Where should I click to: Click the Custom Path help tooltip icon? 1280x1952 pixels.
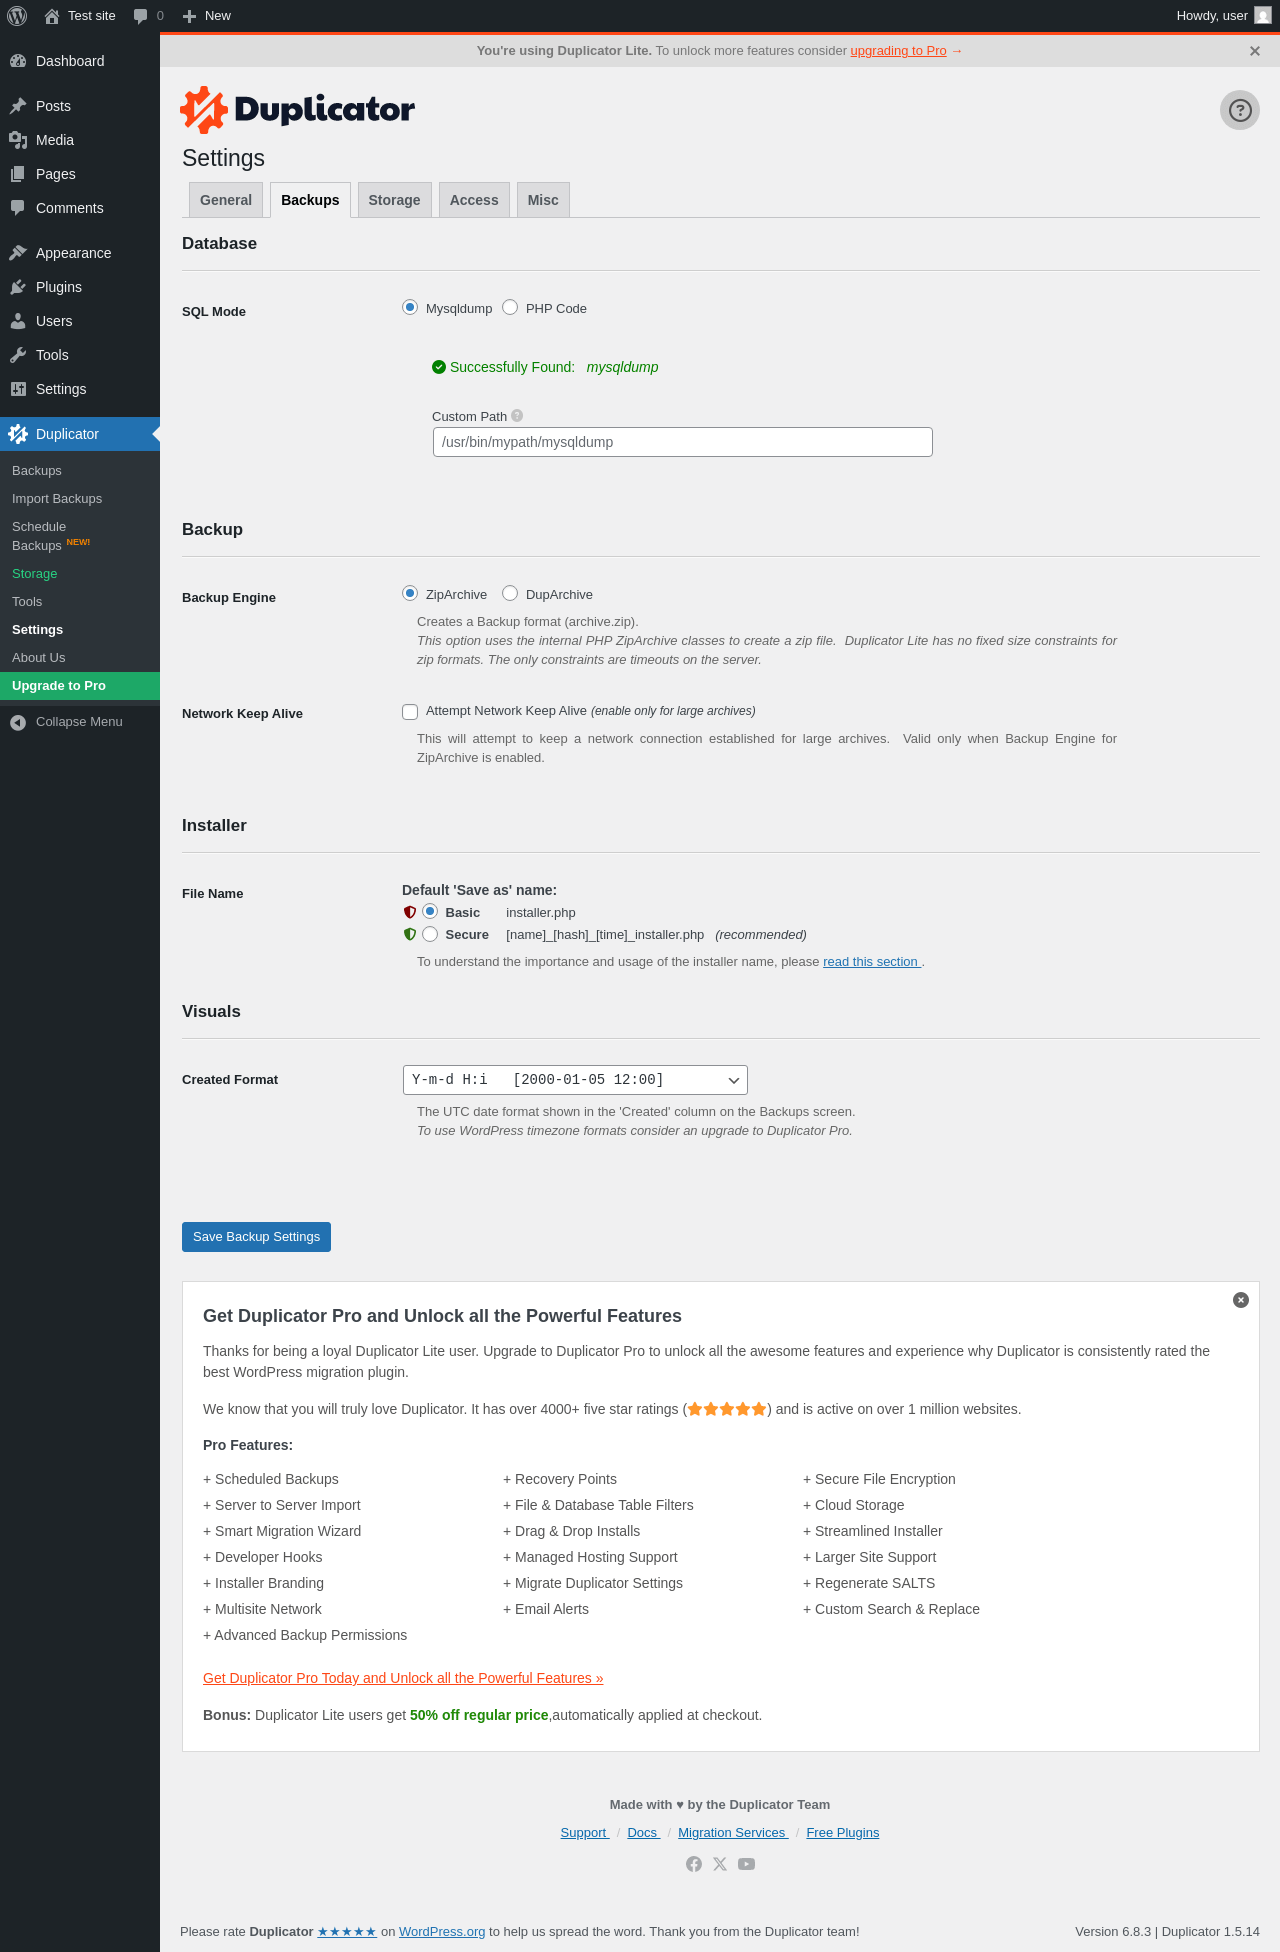coord(517,416)
